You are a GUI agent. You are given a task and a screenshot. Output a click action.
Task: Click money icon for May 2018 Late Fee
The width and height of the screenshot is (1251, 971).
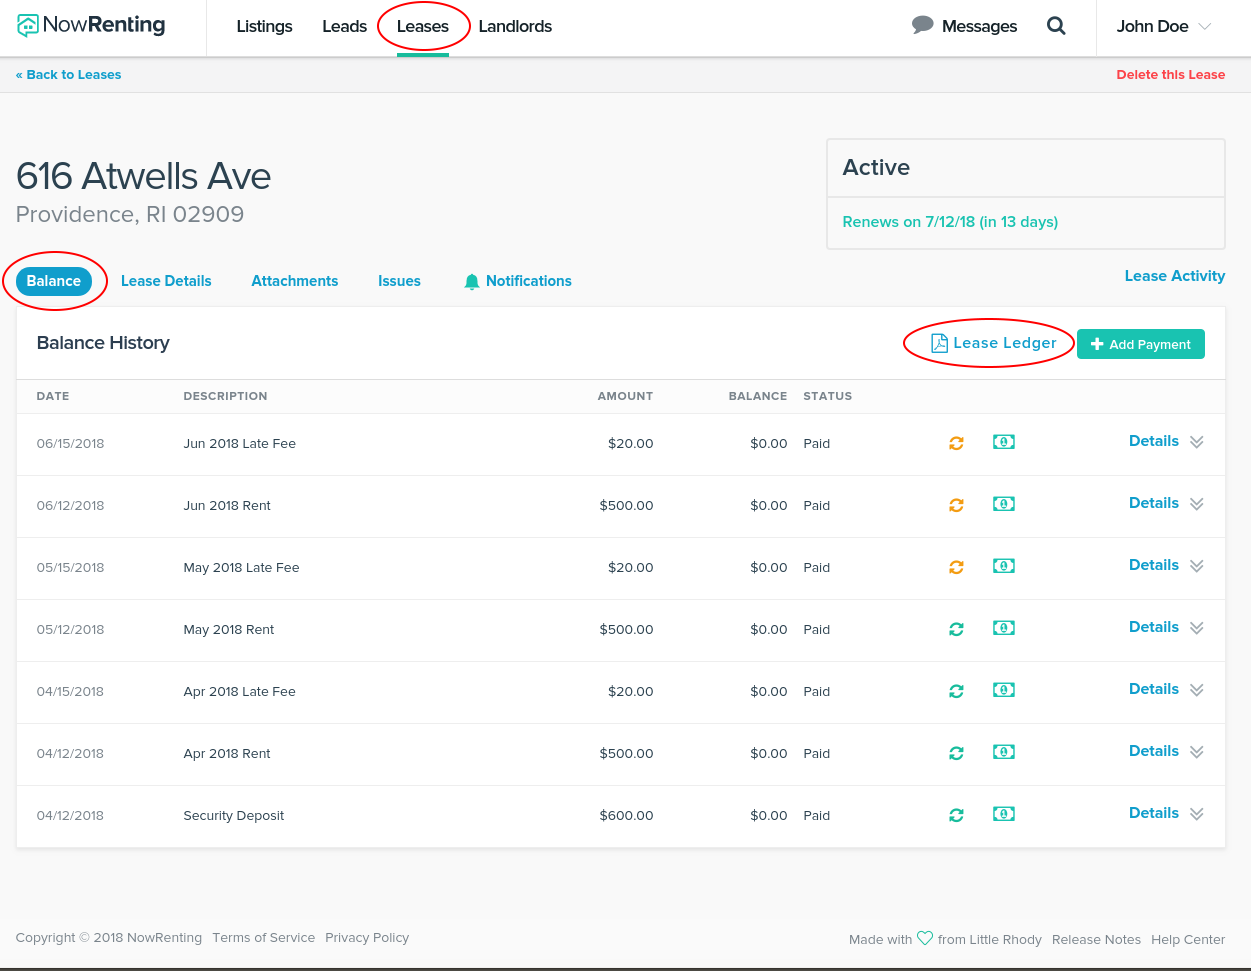coord(1004,566)
